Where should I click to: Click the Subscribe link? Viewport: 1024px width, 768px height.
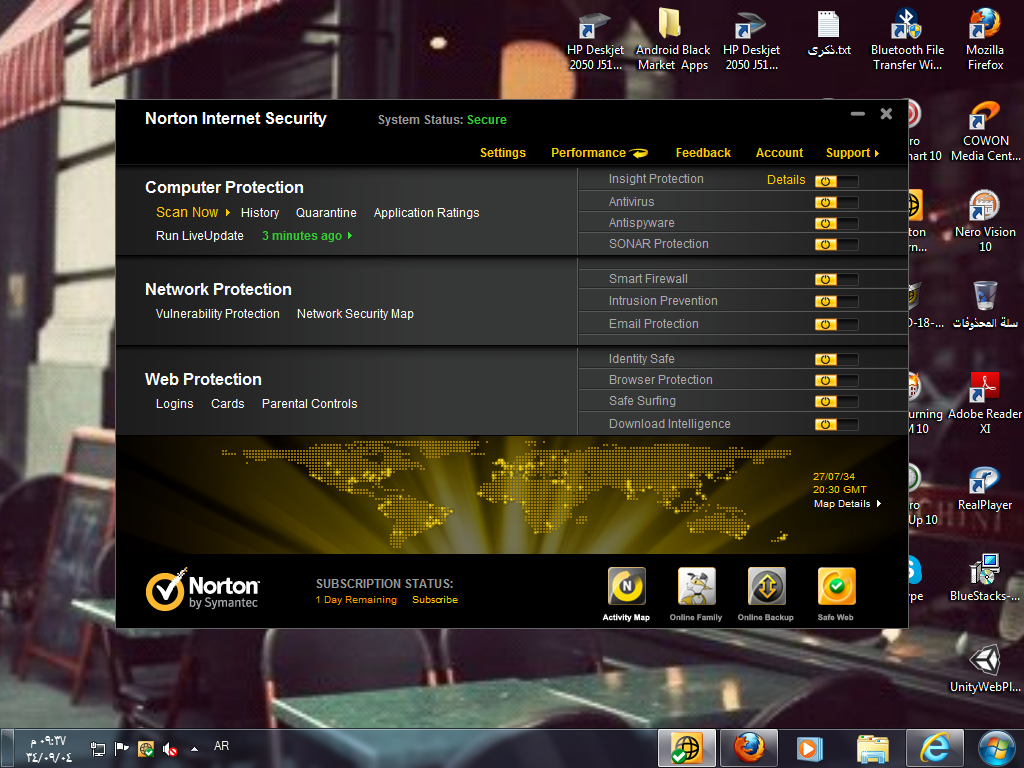(435, 600)
